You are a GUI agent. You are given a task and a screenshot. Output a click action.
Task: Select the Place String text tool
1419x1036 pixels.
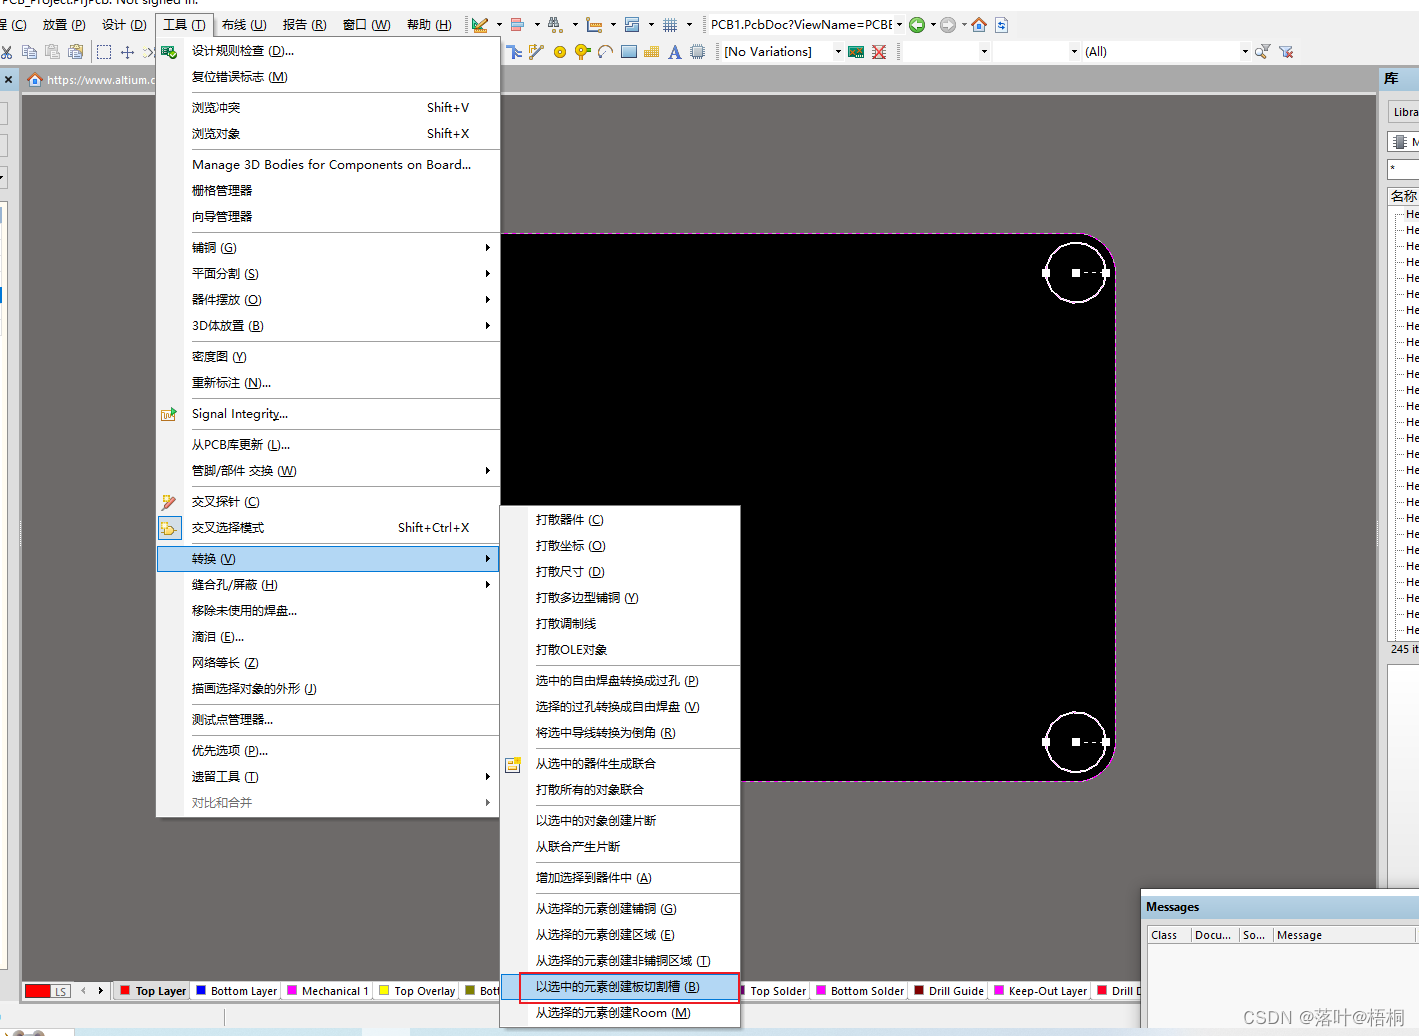[675, 52]
